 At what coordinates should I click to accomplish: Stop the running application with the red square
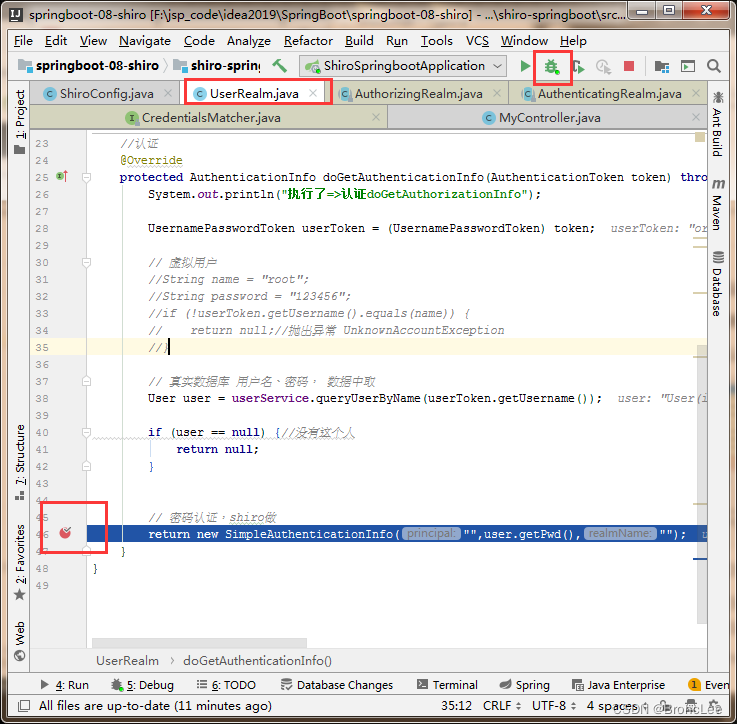(629, 66)
